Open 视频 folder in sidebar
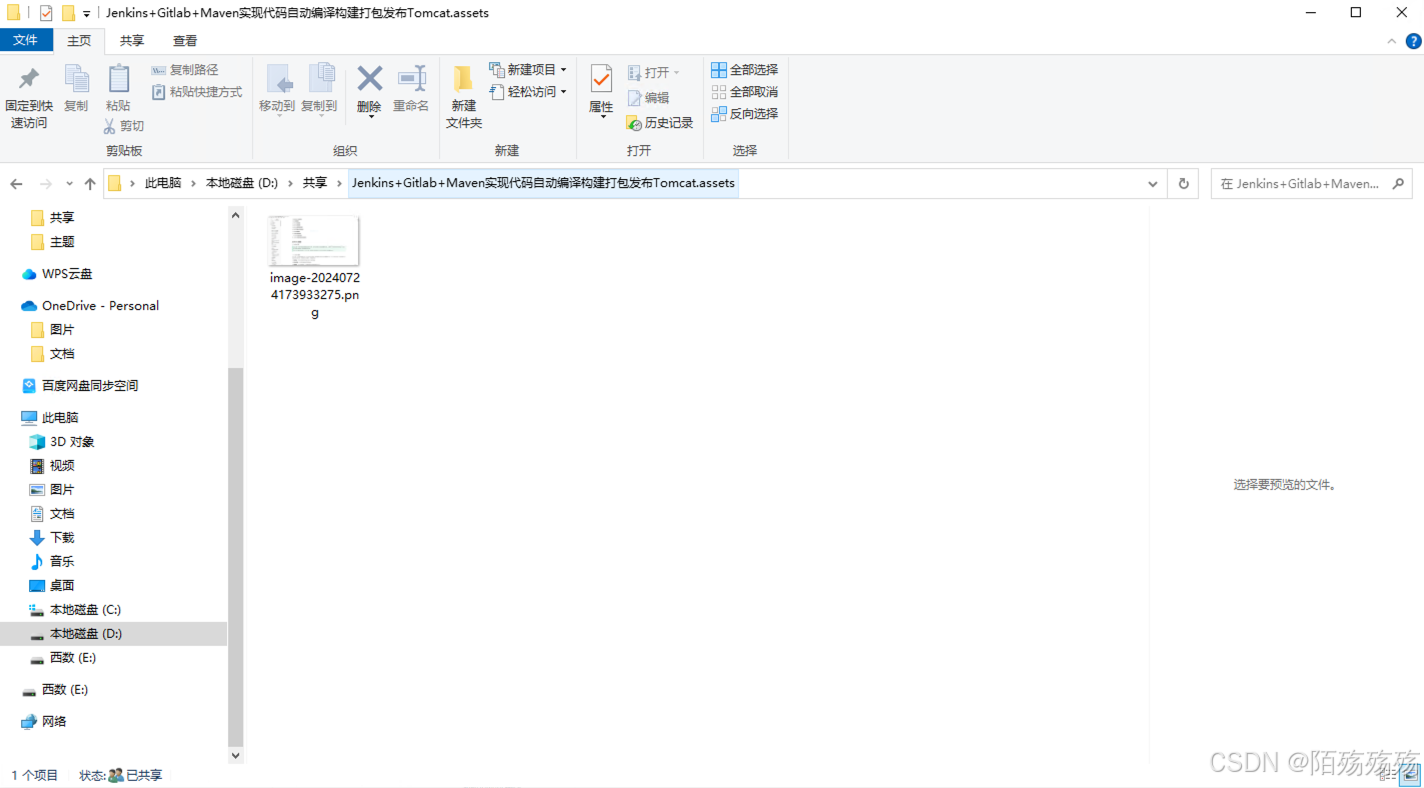This screenshot has width=1424, height=788. 62,465
